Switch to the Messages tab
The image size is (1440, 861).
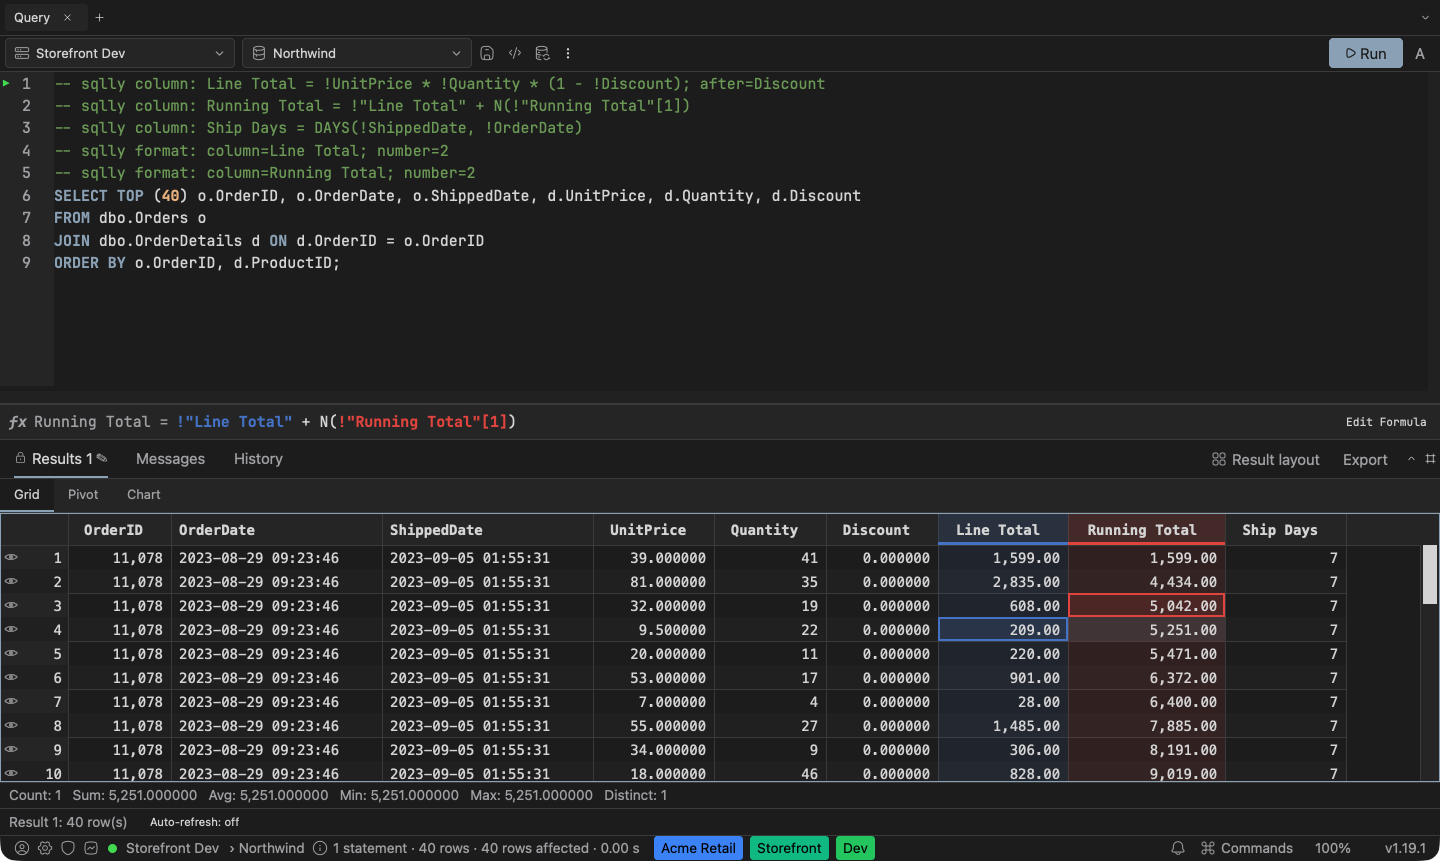pyautogui.click(x=170, y=458)
